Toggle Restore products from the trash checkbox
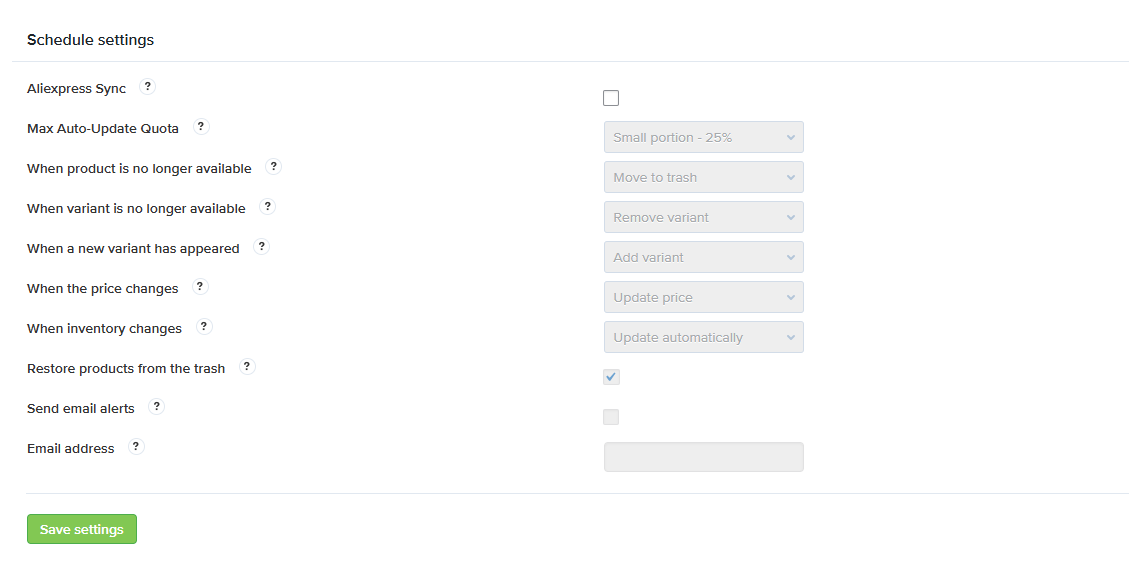Screen dimensions: 1129x564 [x=611, y=377]
